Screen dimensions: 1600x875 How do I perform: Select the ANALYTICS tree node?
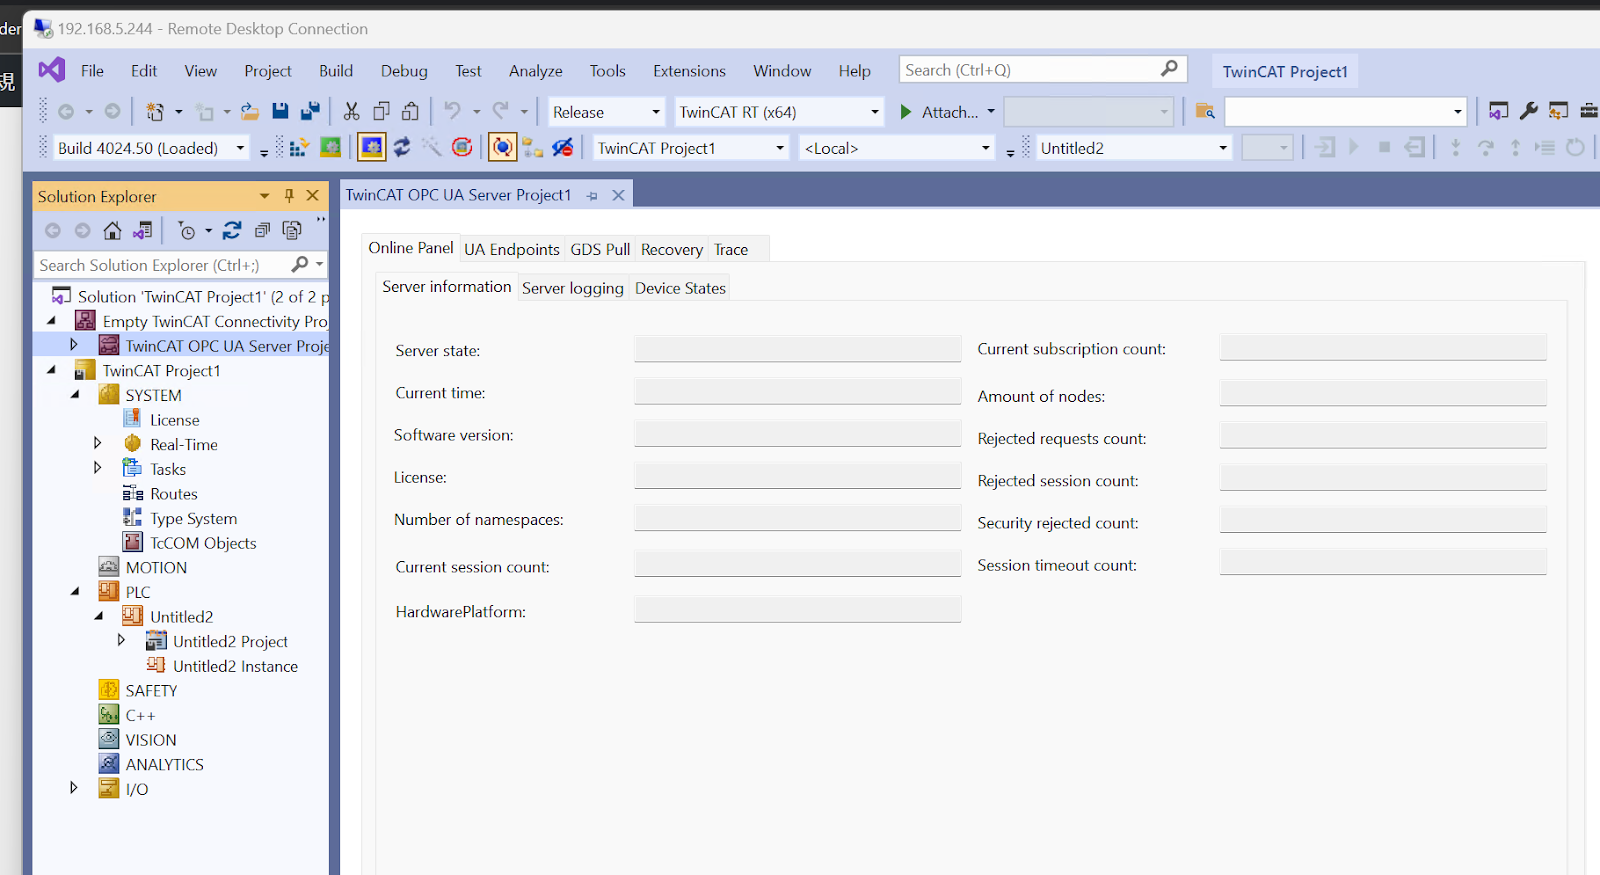[164, 764]
